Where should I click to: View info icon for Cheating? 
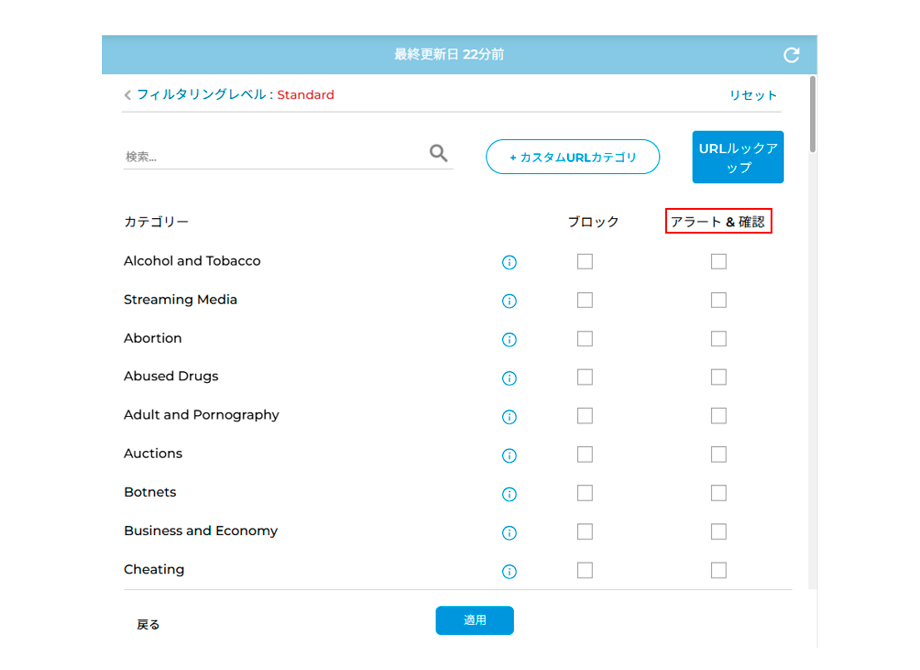tap(509, 571)
